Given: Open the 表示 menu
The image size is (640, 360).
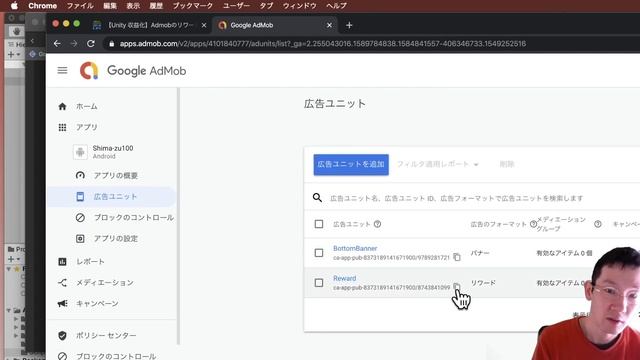Looking at the screenshot, I should (x=133, y=6).
